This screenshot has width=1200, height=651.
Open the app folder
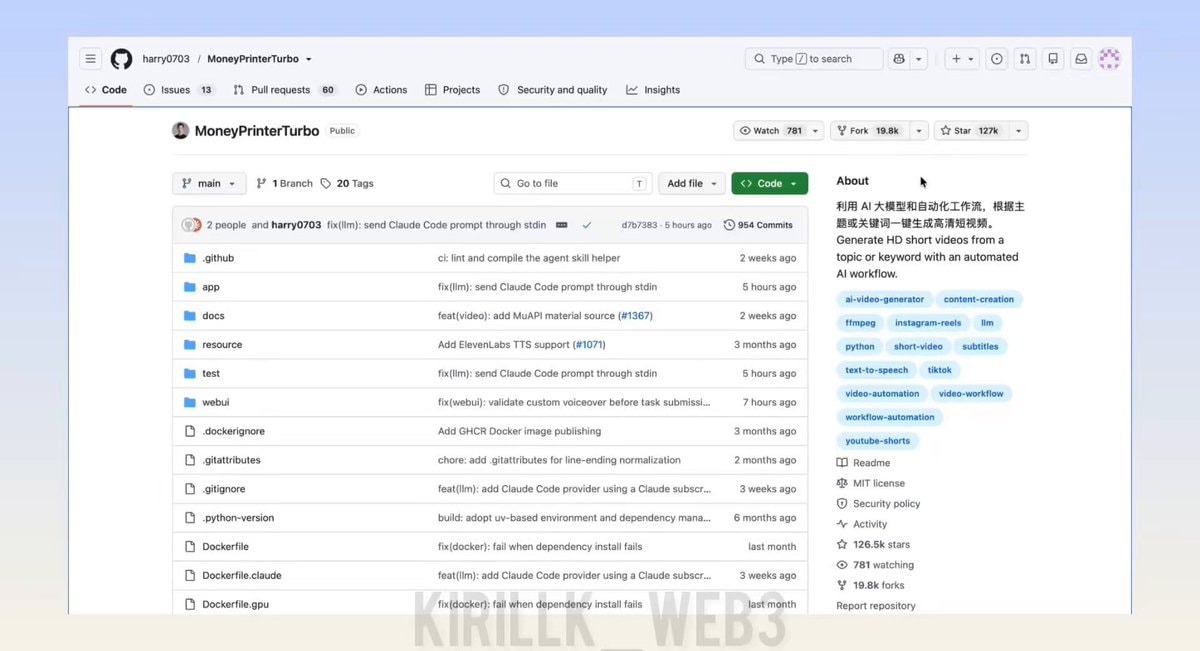tap(211, 287)
